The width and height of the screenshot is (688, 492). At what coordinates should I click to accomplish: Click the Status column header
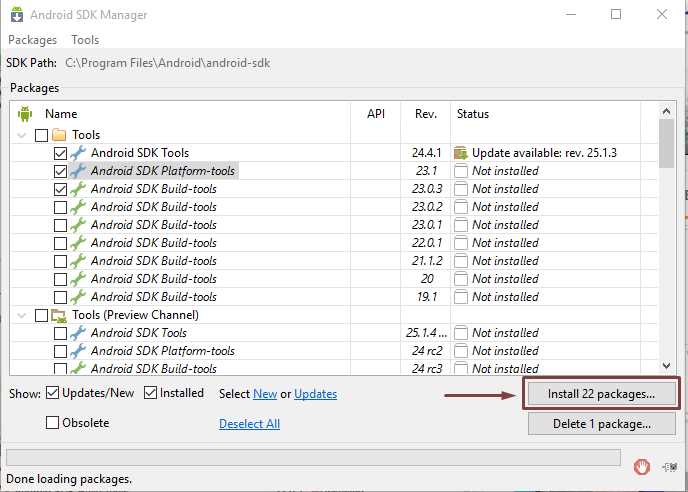coord(473,114)
